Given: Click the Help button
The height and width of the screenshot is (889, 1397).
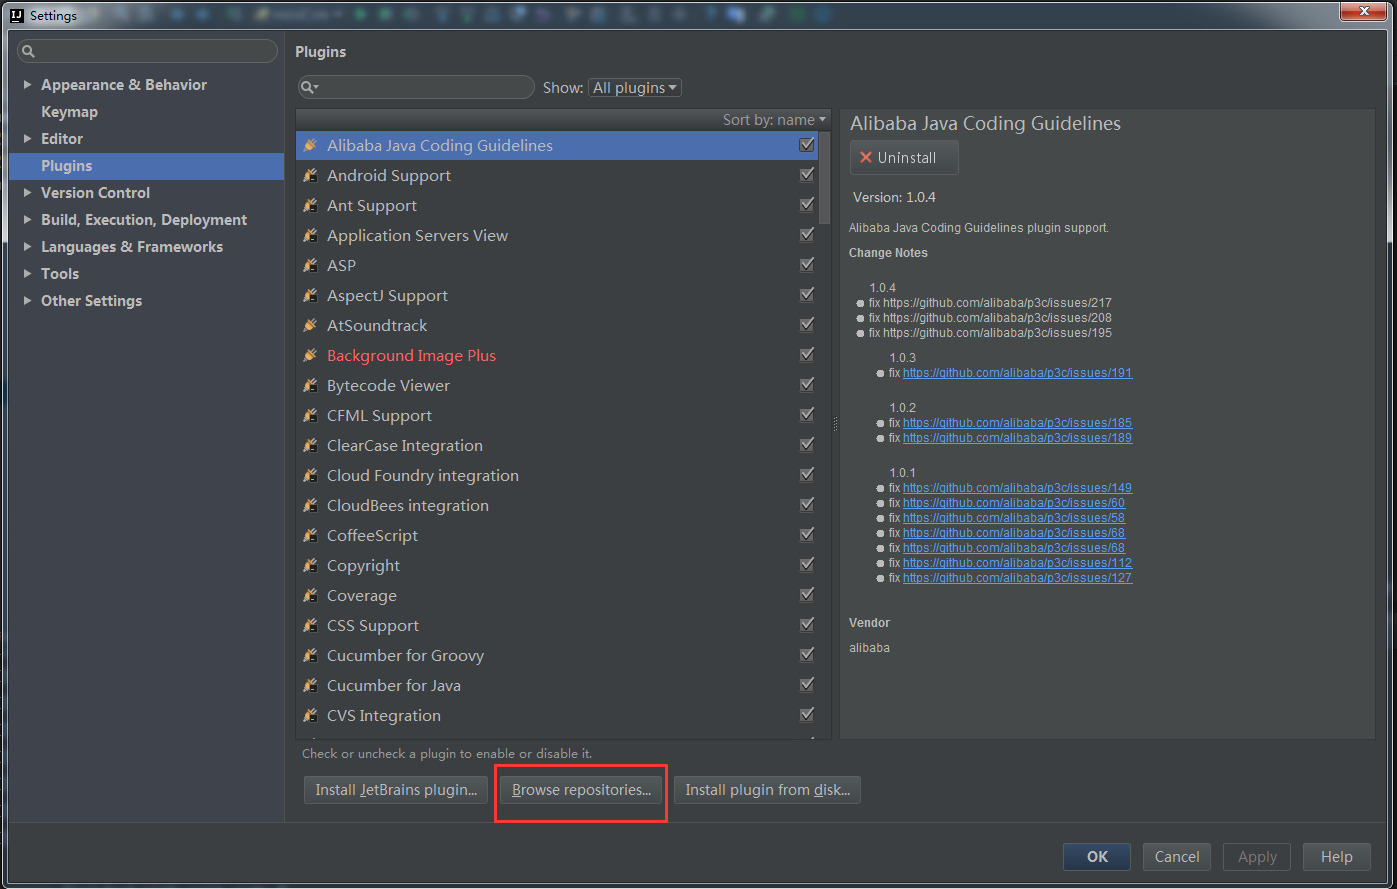Looking at the screenshot, I should tap(1336, 857).
